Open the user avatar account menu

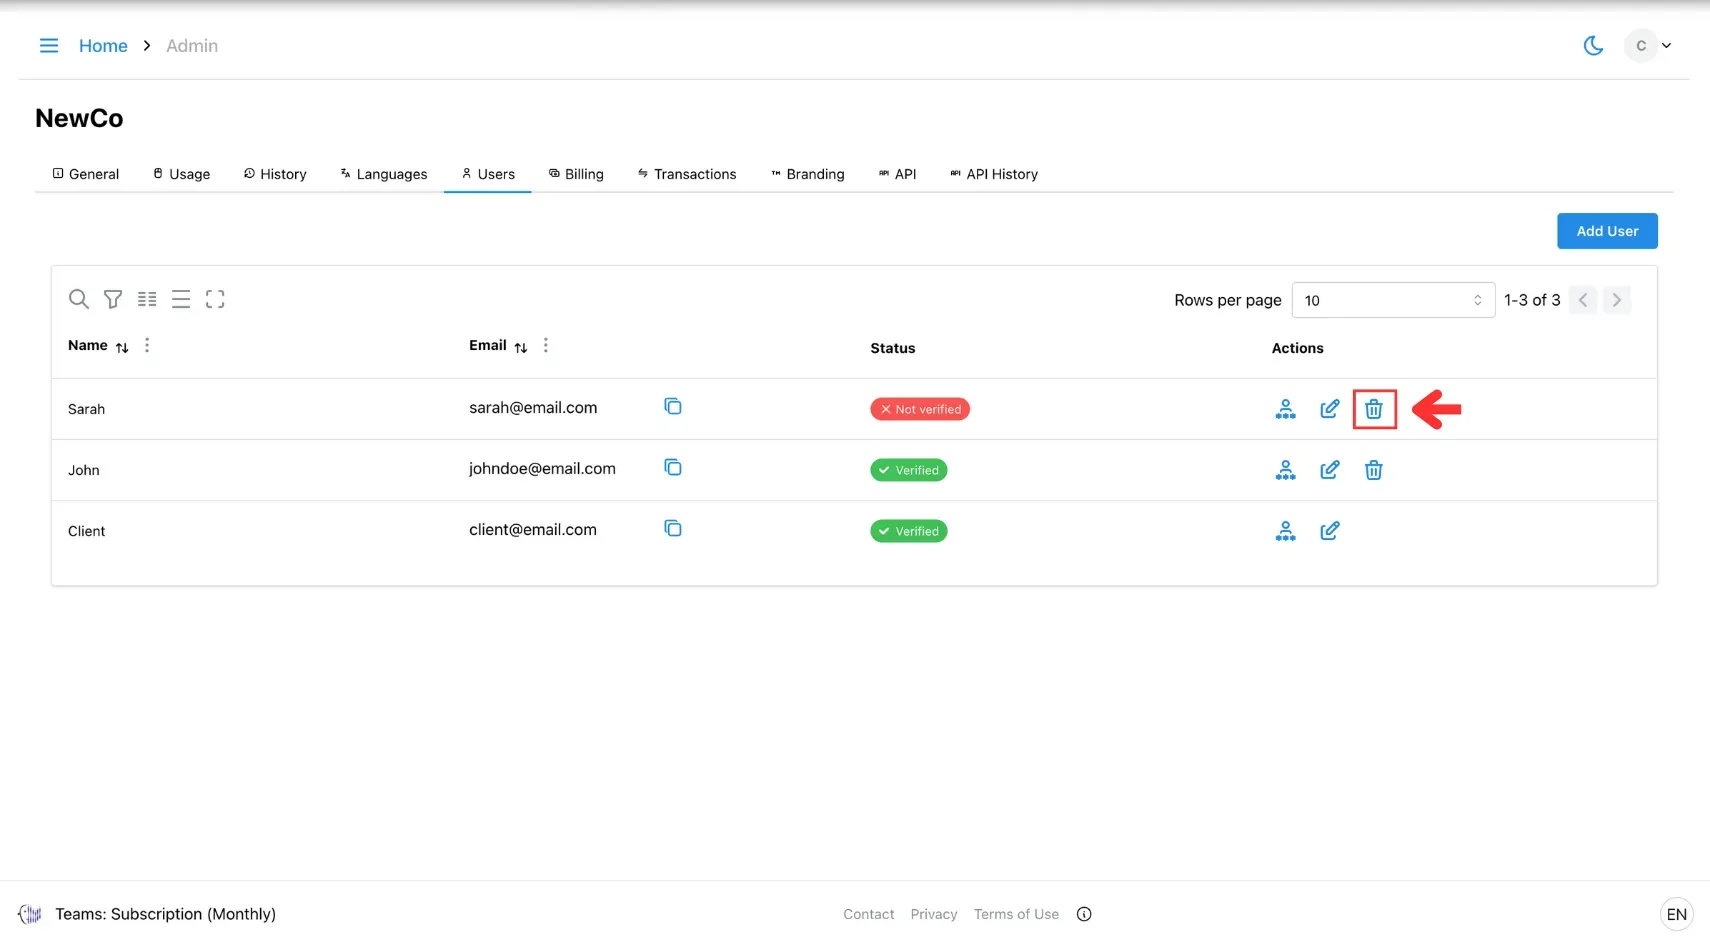pos(1648,46)
